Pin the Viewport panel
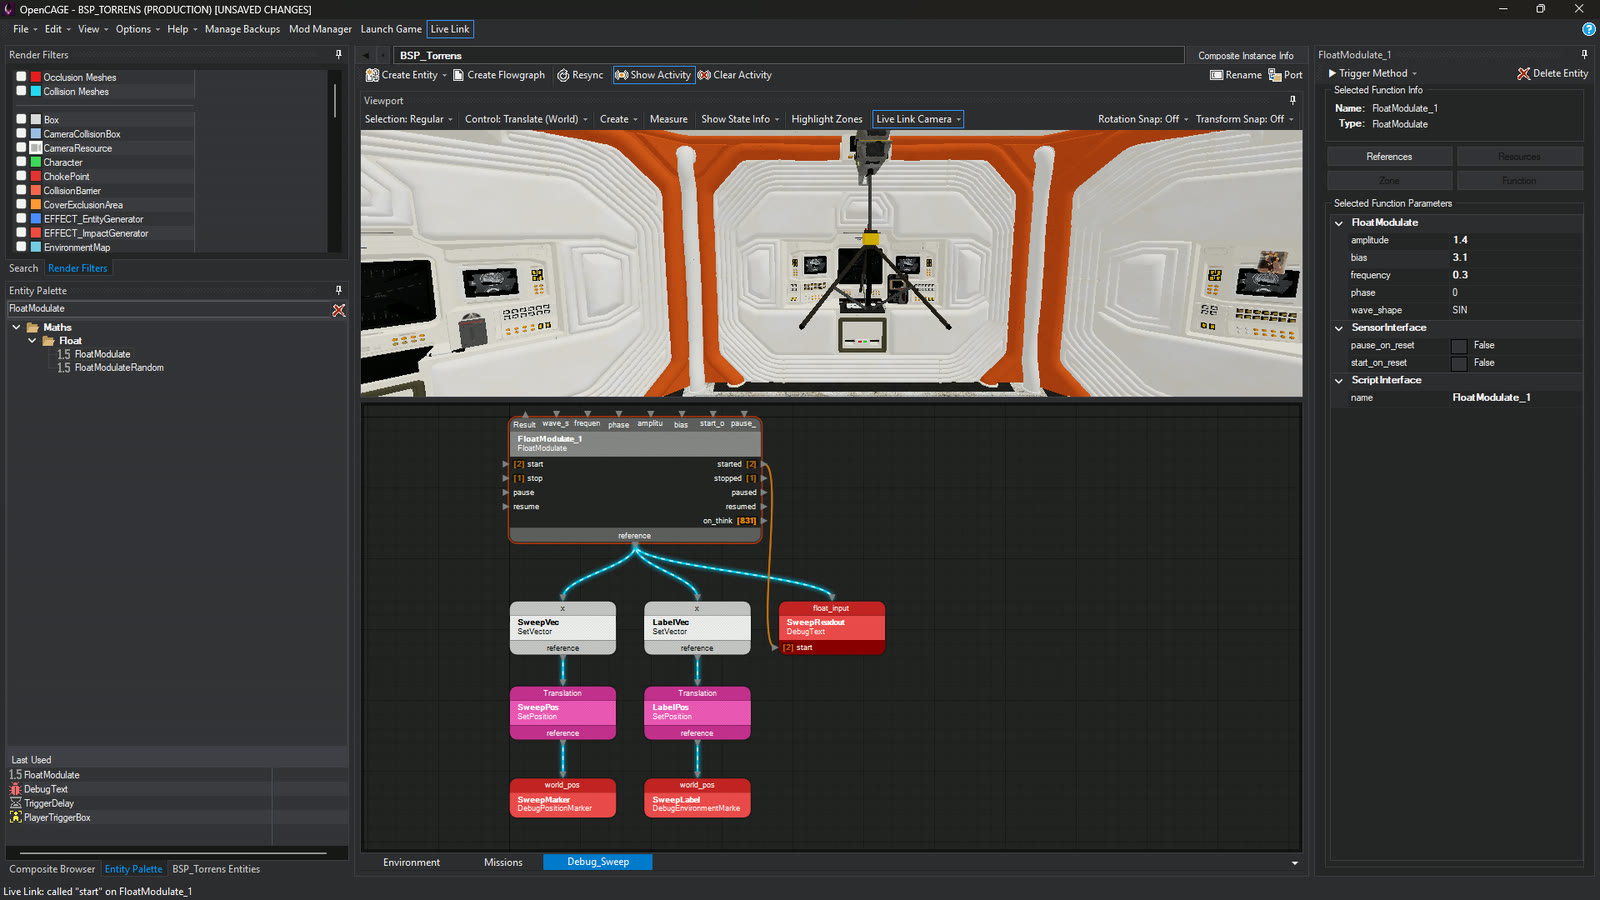Image resolution: width=1600 pixels, height=900 pixels. (1292, 101)
